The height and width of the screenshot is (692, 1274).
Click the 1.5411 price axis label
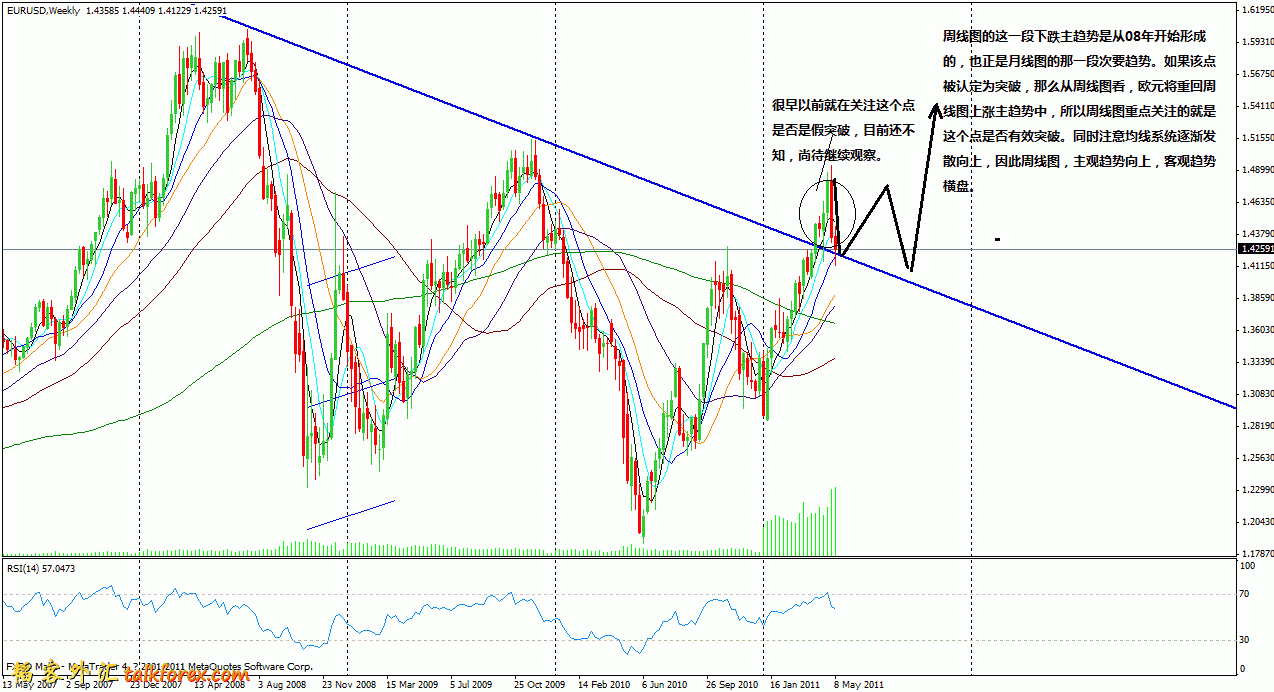click(x=1256, y=106)
